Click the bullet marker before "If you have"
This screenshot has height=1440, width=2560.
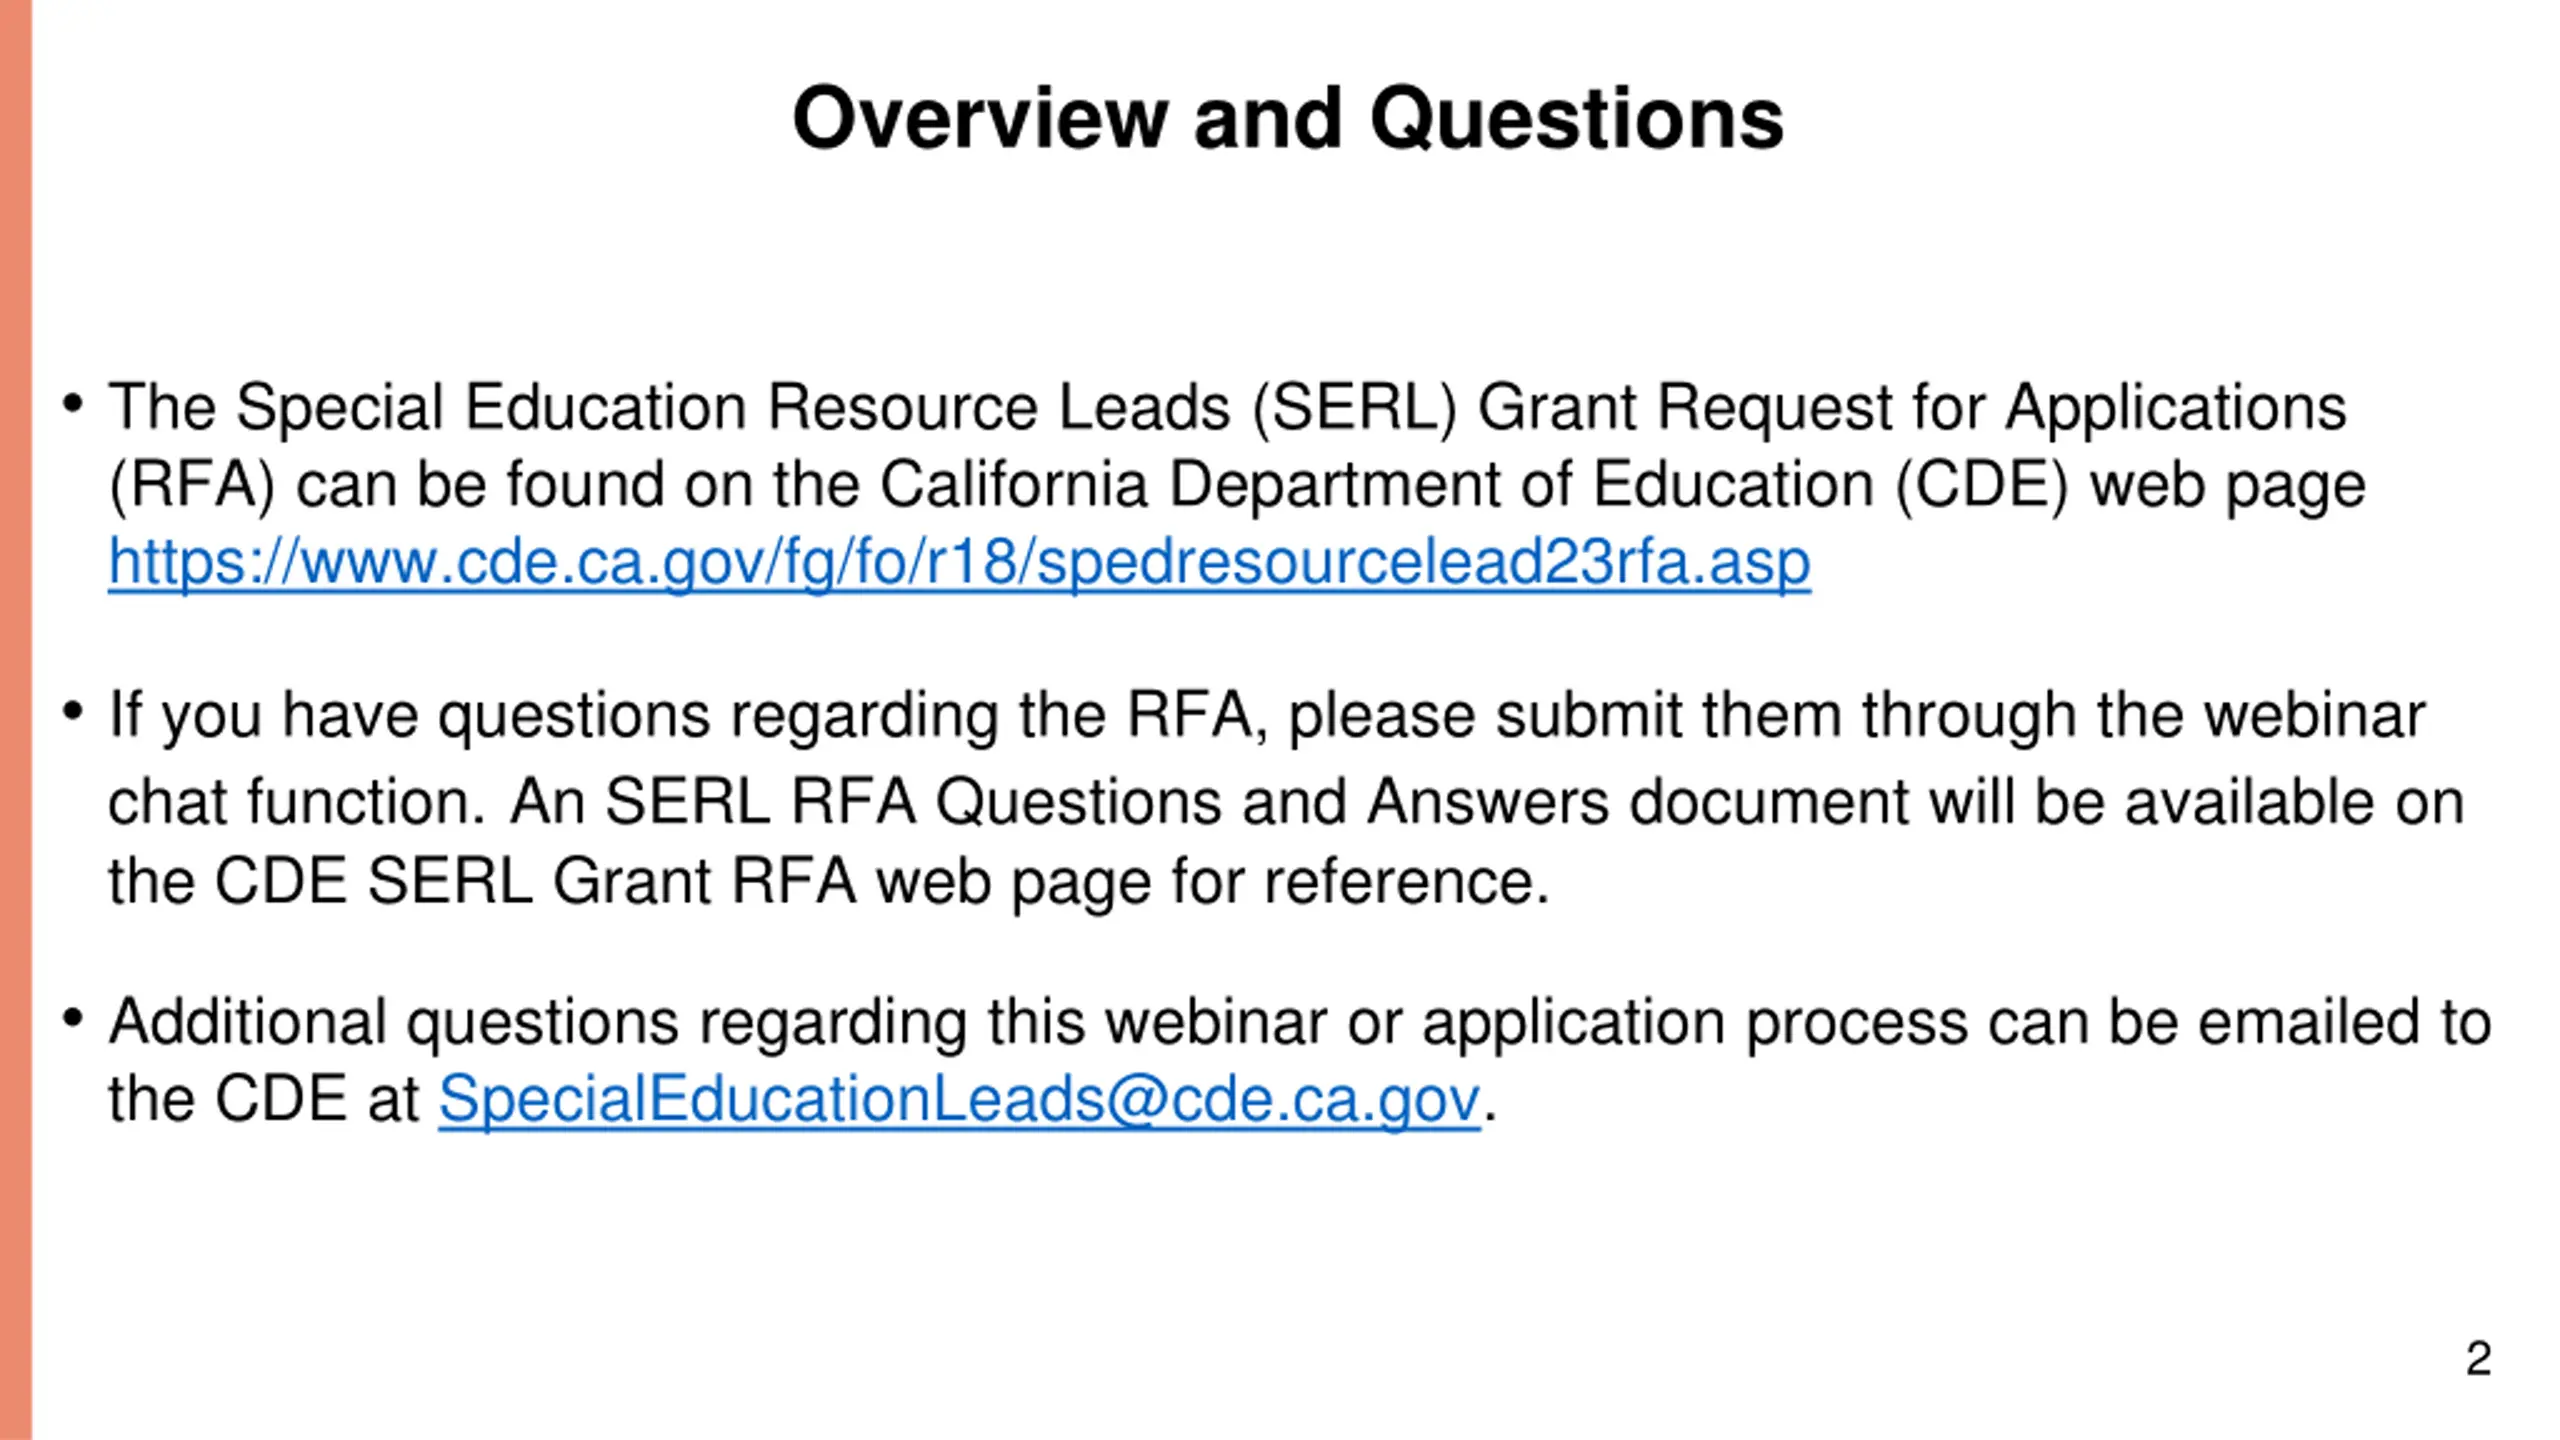tap(72, 712)
